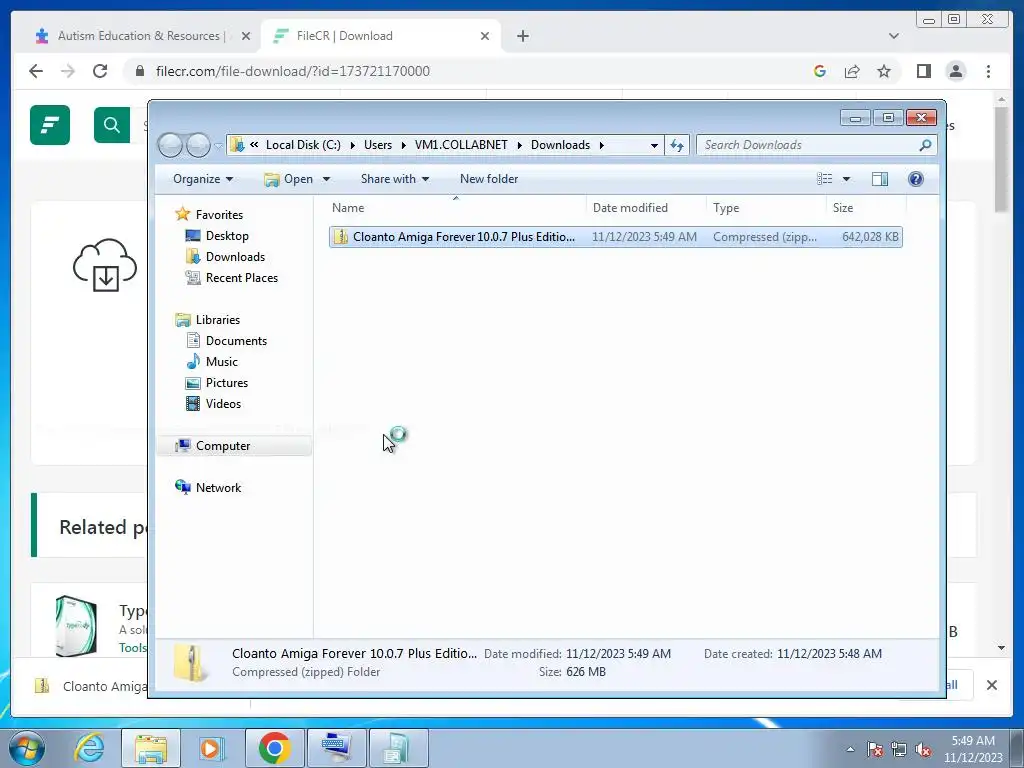The width and height of the screenshot is (1024, 768).
Task: Open Recent Places in Favorites
Action: (242, 278)
